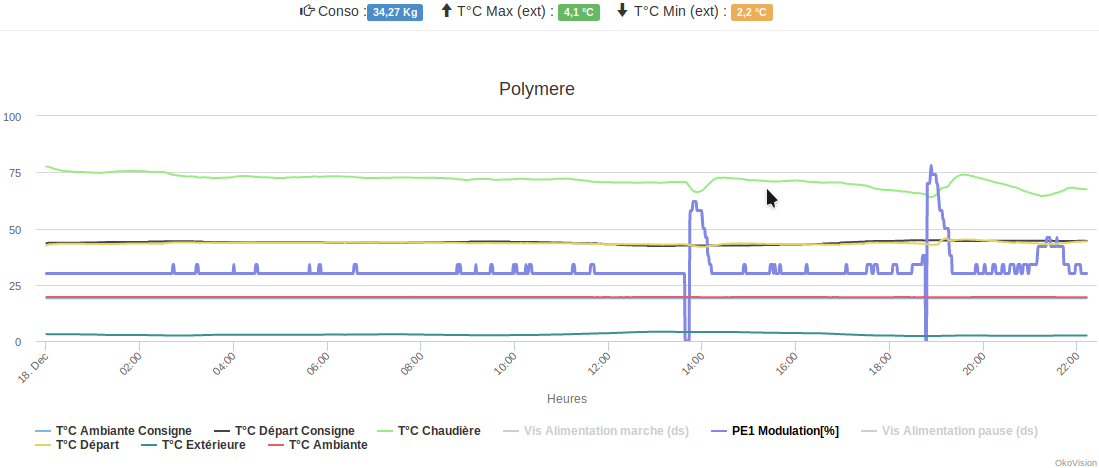Screen dimensions: 1099x468
Task: Open the OkoVision link
Action: click(1075, 462)
